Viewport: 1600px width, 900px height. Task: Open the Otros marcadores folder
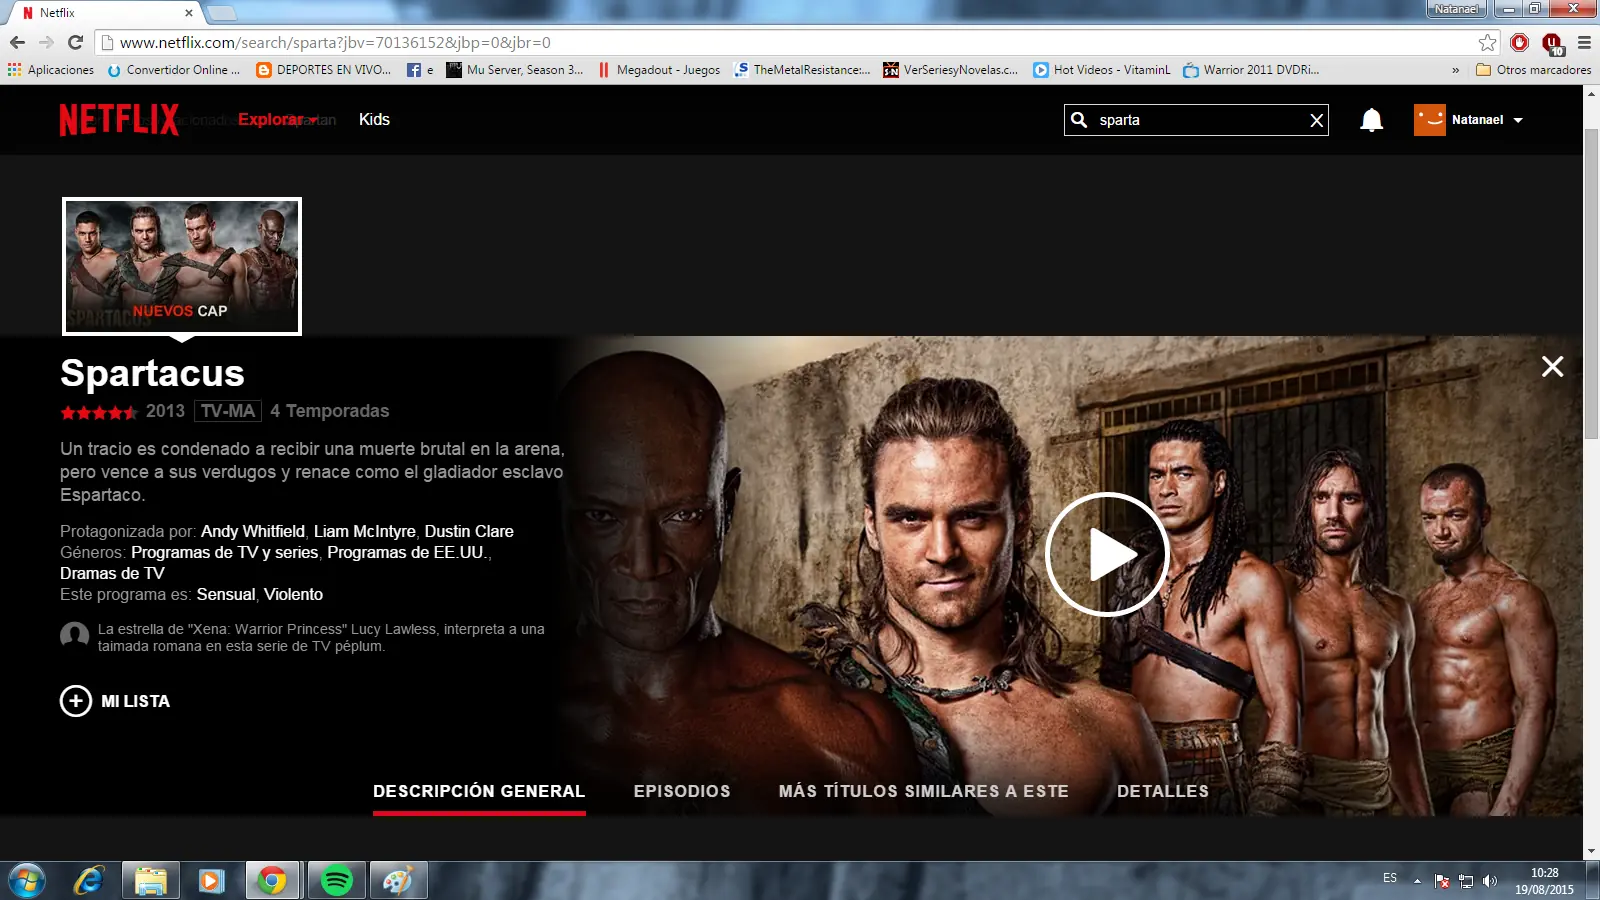(x=1533, y=70)
